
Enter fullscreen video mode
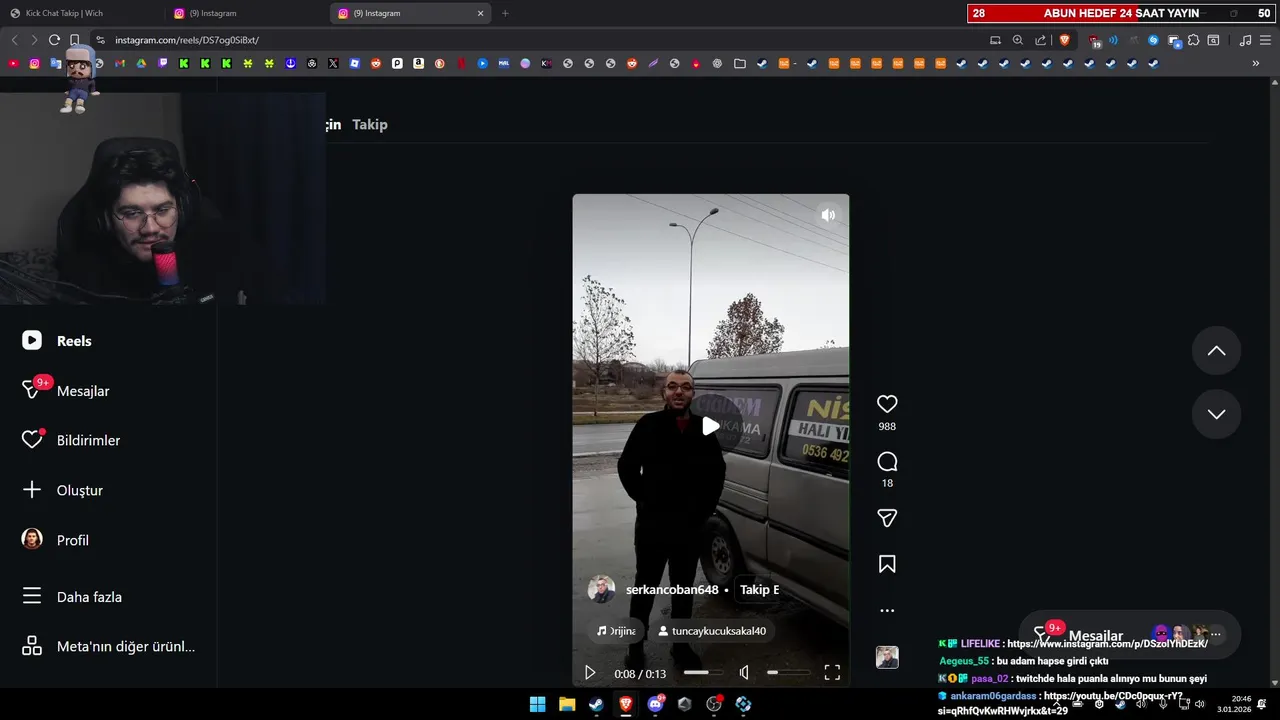832,673
